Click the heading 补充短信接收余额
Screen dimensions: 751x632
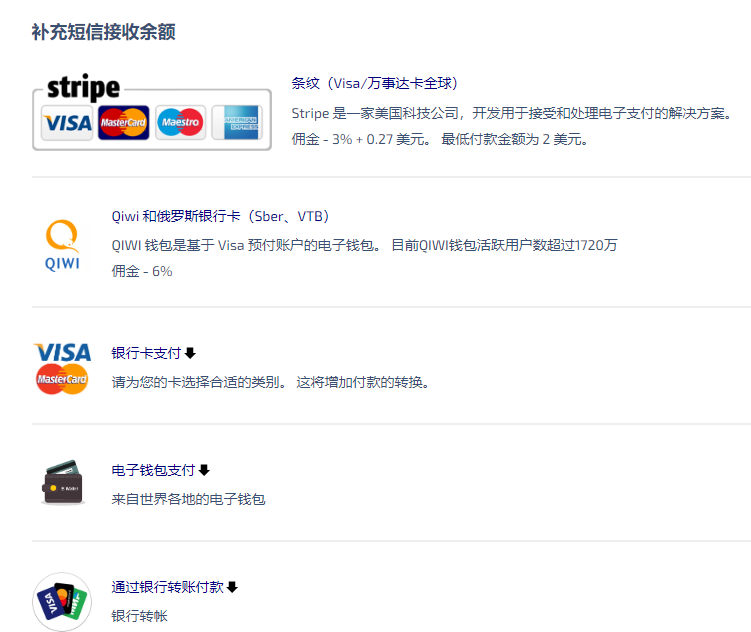(x=103, y=32)
